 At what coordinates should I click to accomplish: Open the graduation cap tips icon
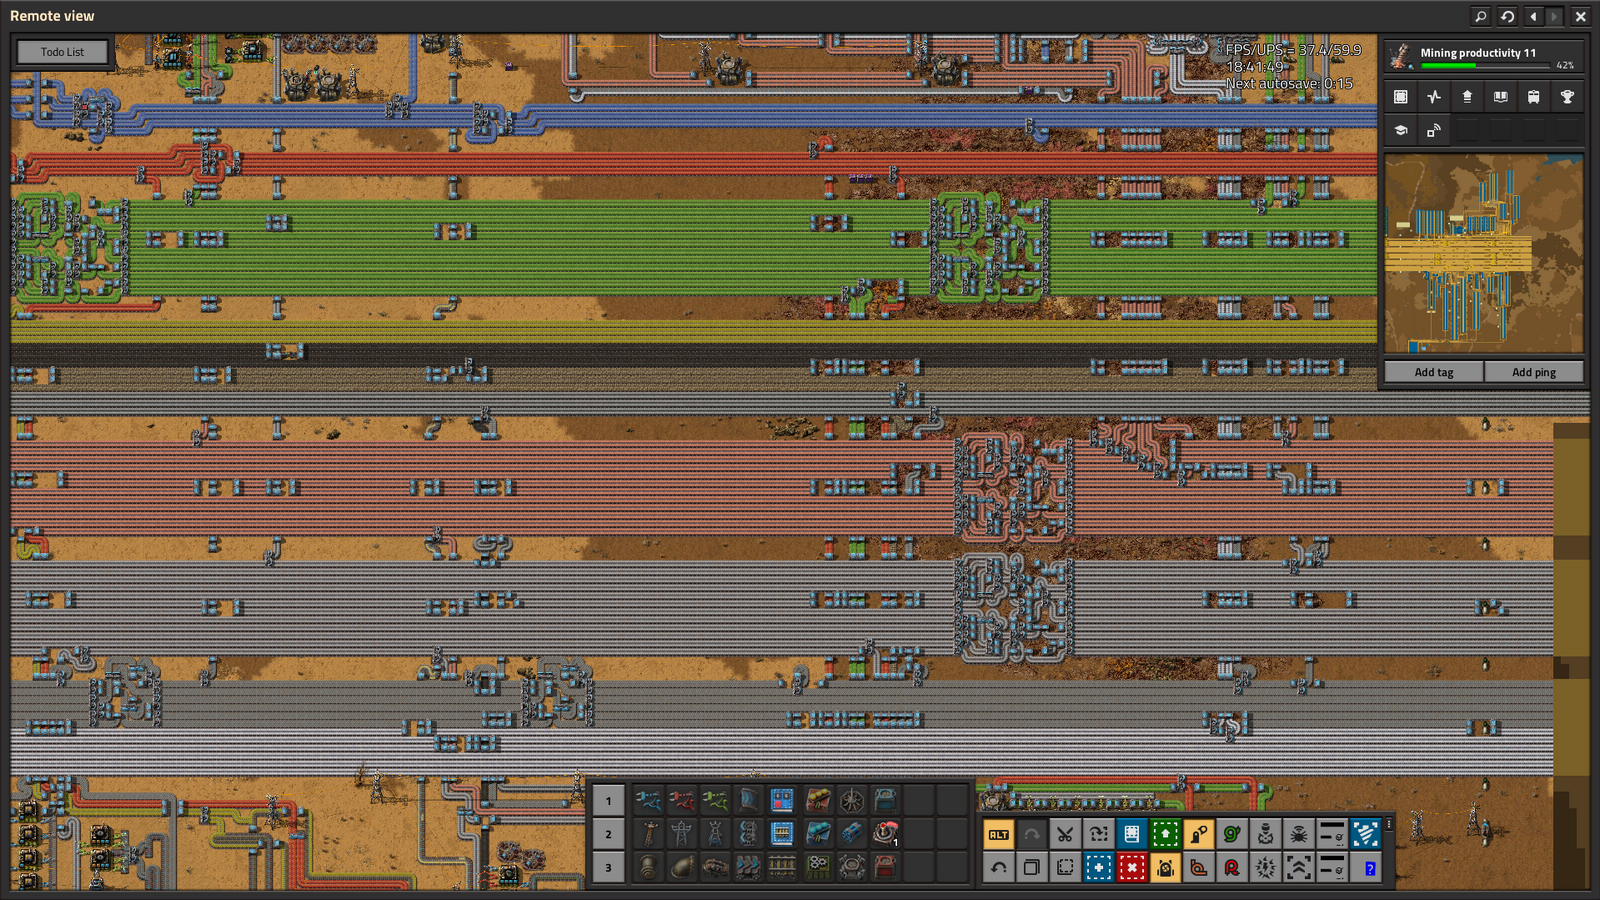[x=1401, y=131]
